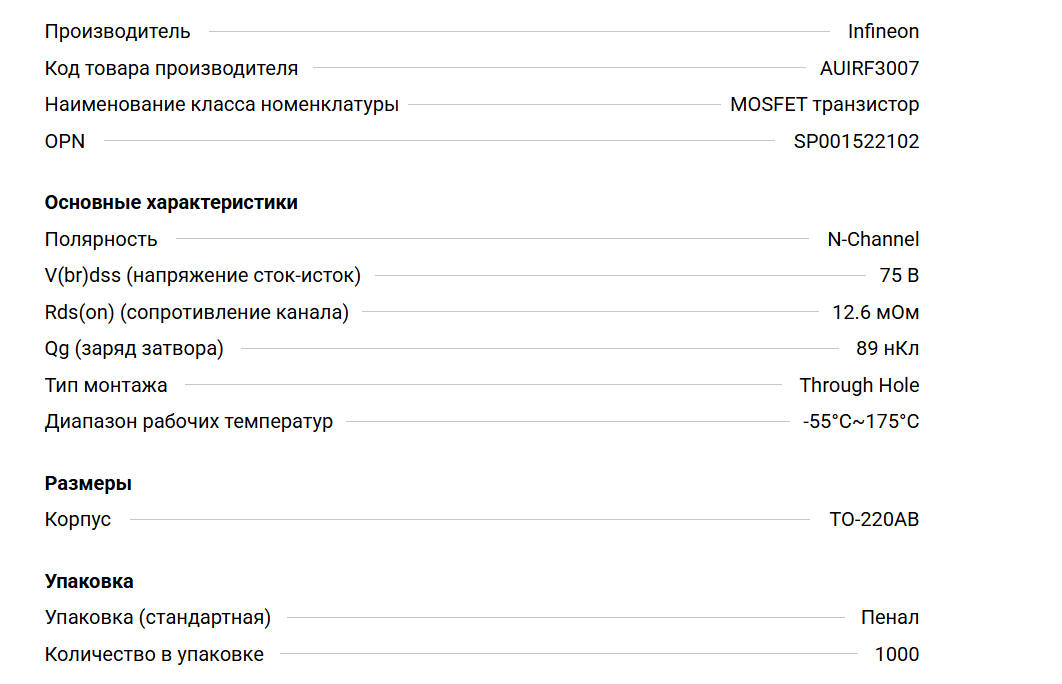Image resolution: width=1062 pixels, height=684 pixels.
Task: Click the Infineon manufacturer value
Action: tap(883, 31)
